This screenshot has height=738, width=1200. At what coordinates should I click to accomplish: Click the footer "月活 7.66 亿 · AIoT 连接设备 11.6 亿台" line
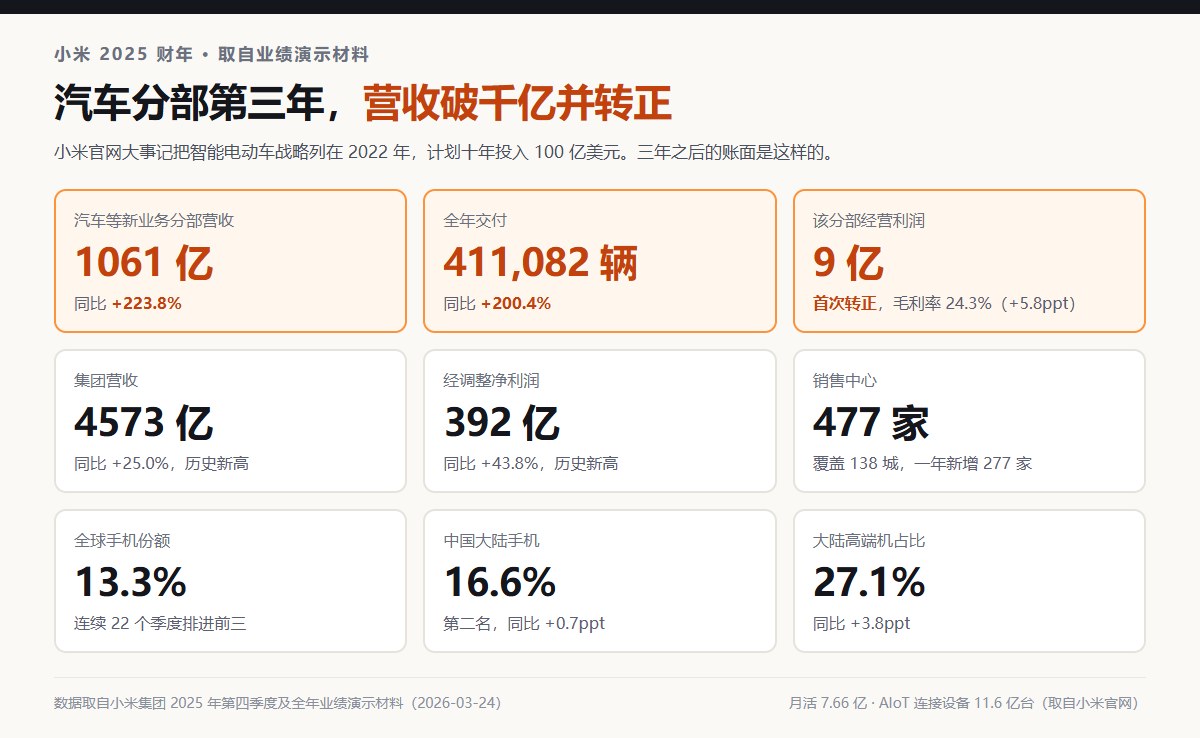[x=967, y=703]
